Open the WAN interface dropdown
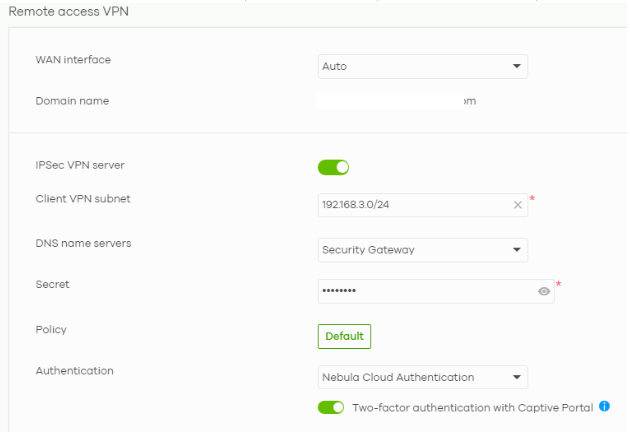The width and height of the screenshot is (630, 433). 422,66
